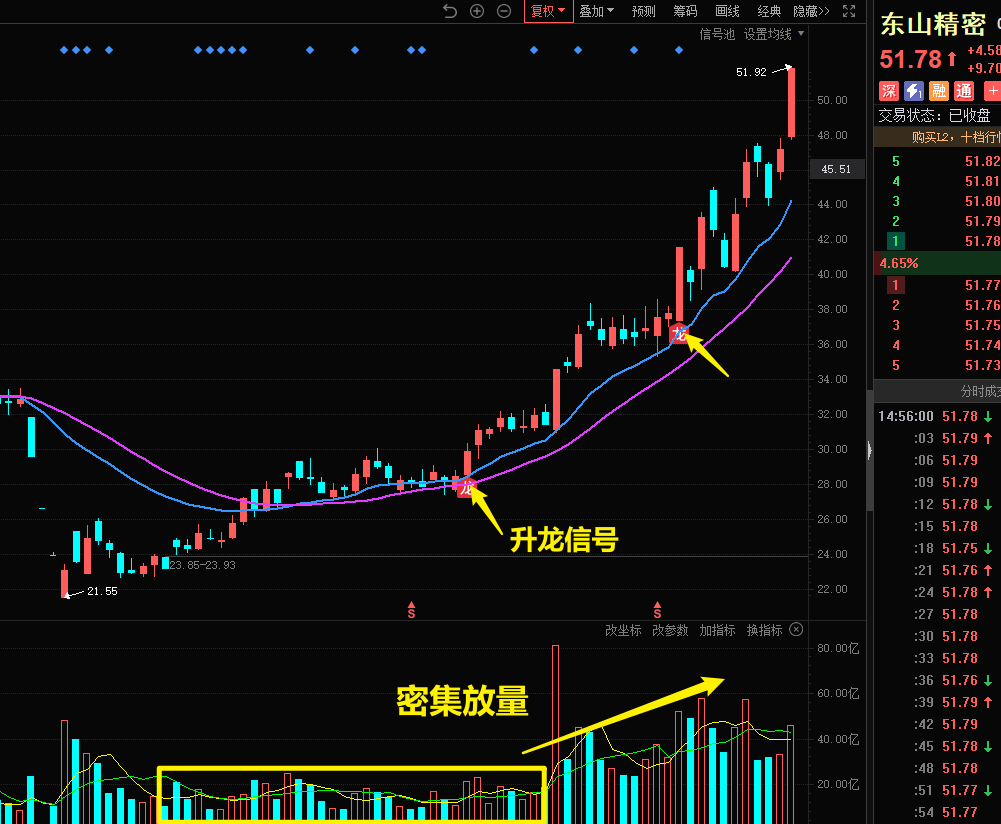Click the left red S marker on time axis
This screenshot has width=1001, height=824.
[411, 610]
